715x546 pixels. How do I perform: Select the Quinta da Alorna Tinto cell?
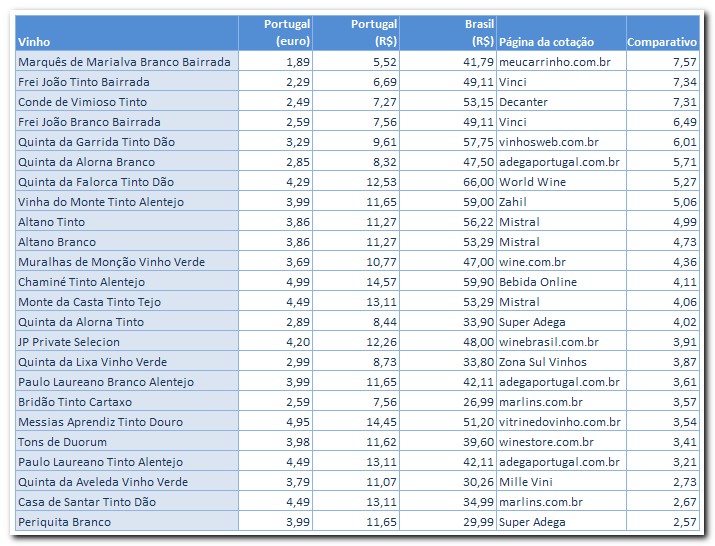click(x=127, y=322)
